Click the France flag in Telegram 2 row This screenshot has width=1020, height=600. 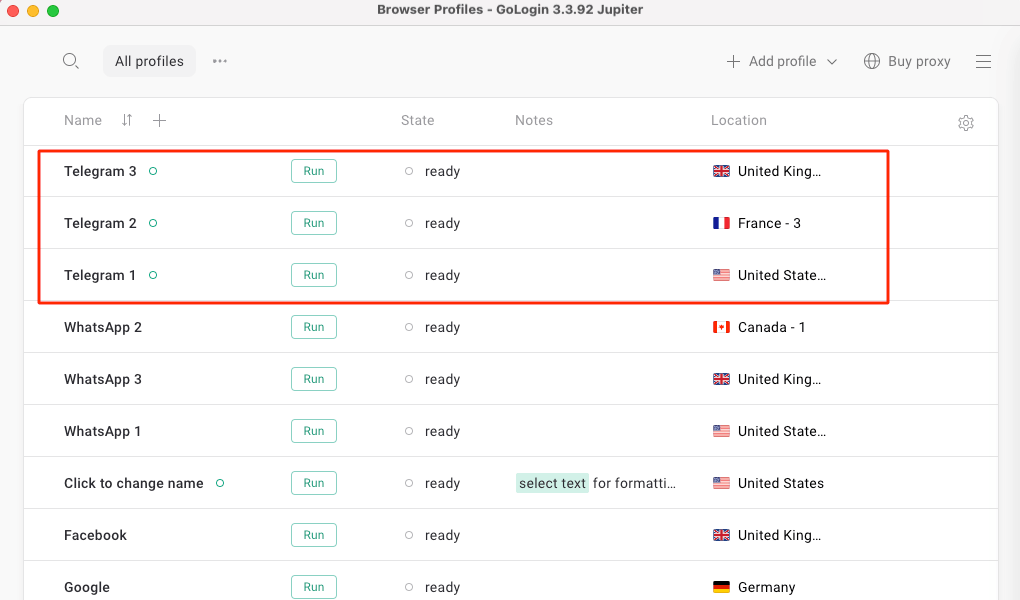tap(721, 223)
